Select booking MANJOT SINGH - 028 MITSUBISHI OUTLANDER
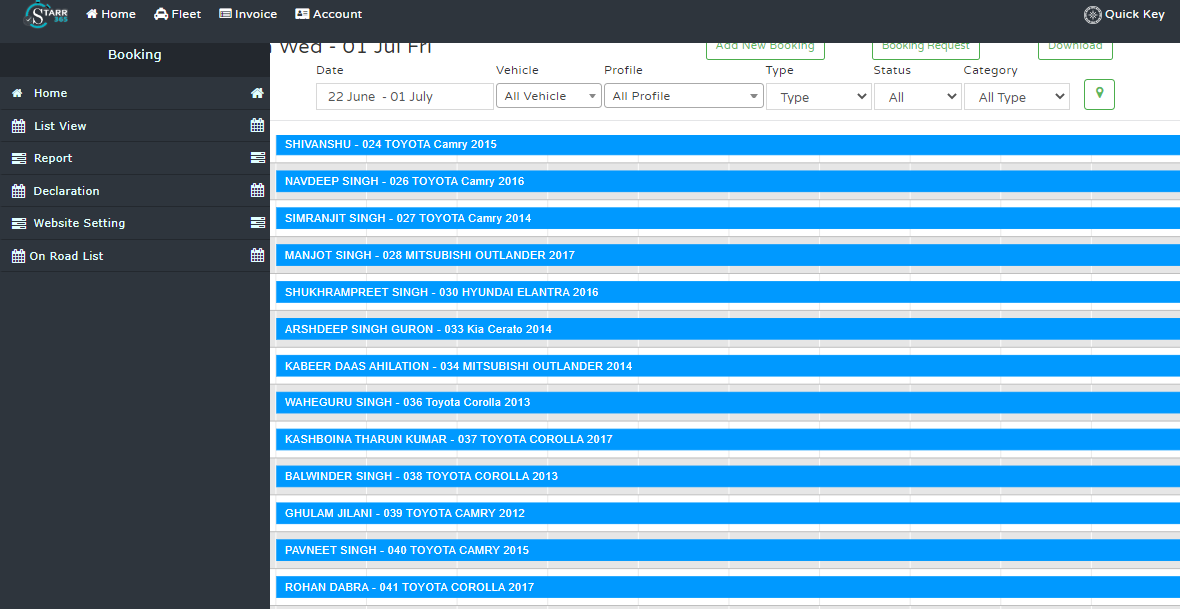The width and height of the screenshot is (1180, 609). coord(728,255)
